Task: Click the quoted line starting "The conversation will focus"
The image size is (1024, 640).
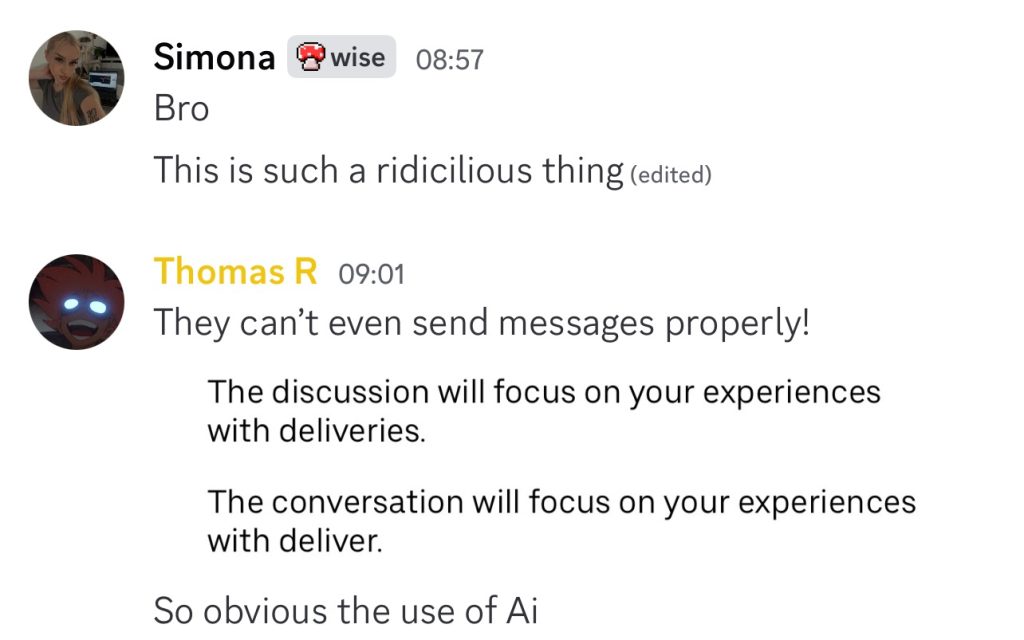Action: [x=561, y=501]
